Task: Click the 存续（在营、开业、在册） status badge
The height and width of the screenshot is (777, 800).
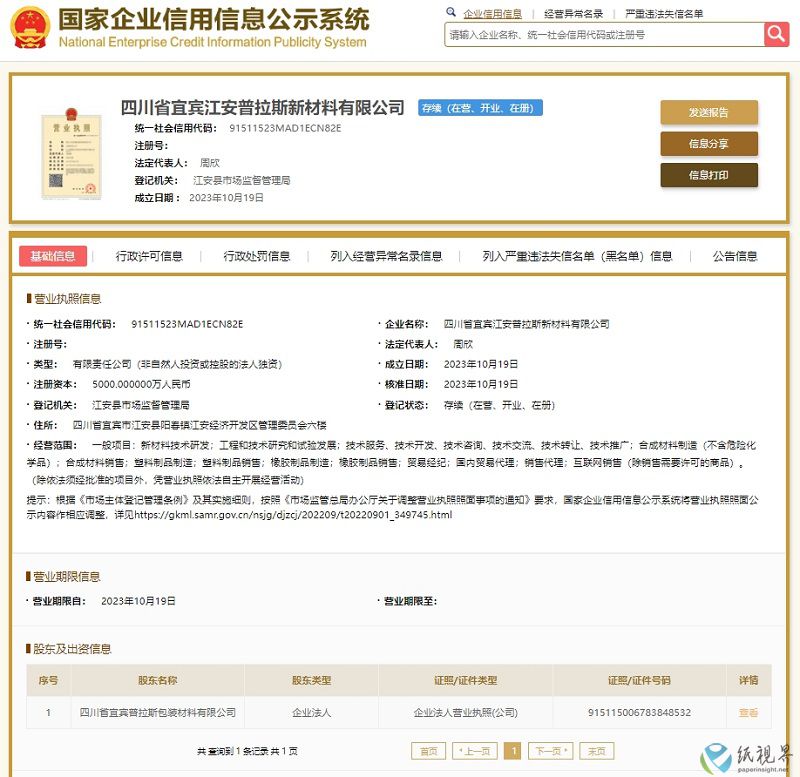Action: point(480,108)
